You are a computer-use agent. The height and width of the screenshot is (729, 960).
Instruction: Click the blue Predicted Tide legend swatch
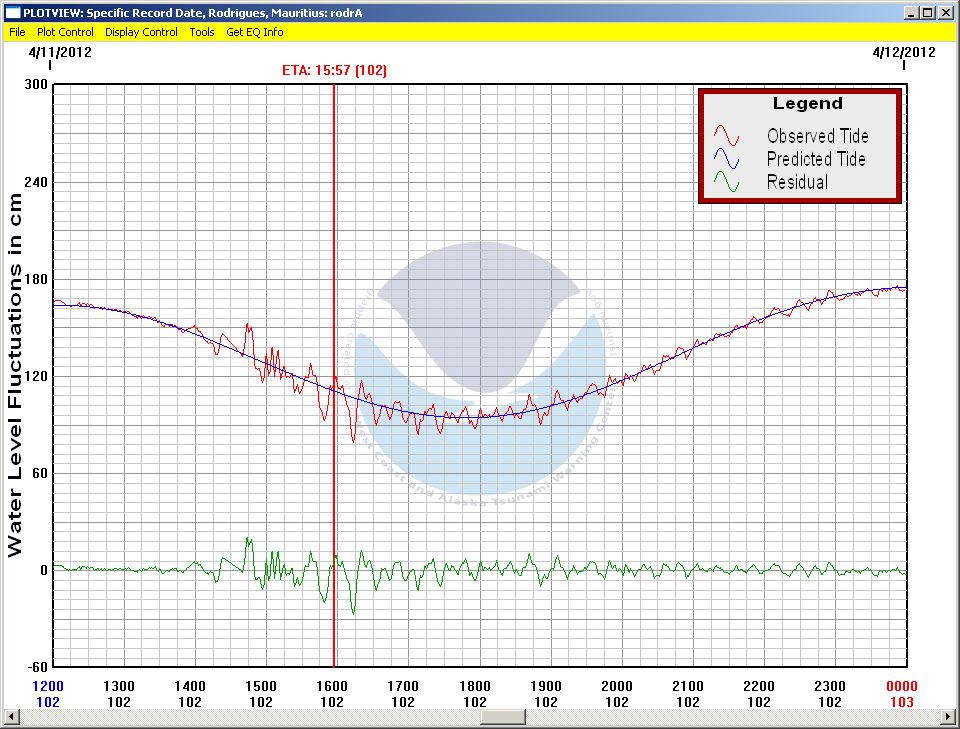pyautogui.click(x=726, y=159)
